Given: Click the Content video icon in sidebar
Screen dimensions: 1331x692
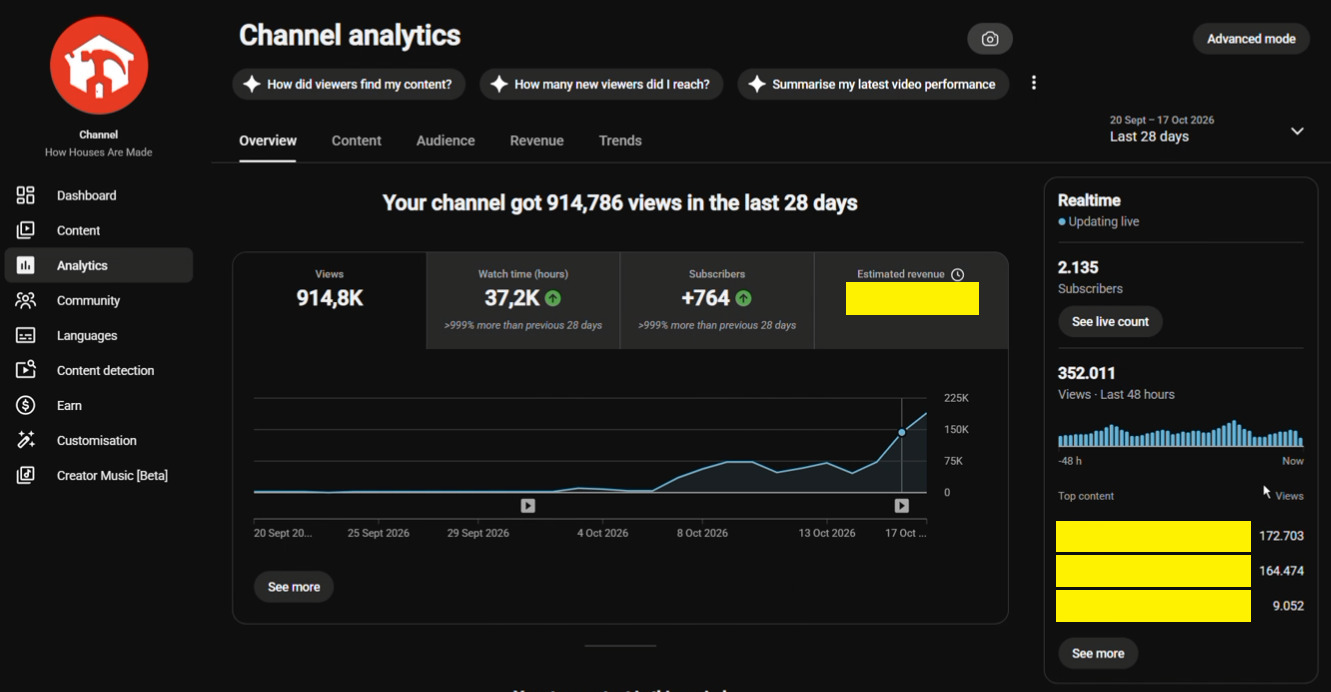Looking at the screenshot, I should tap(26, 230).
